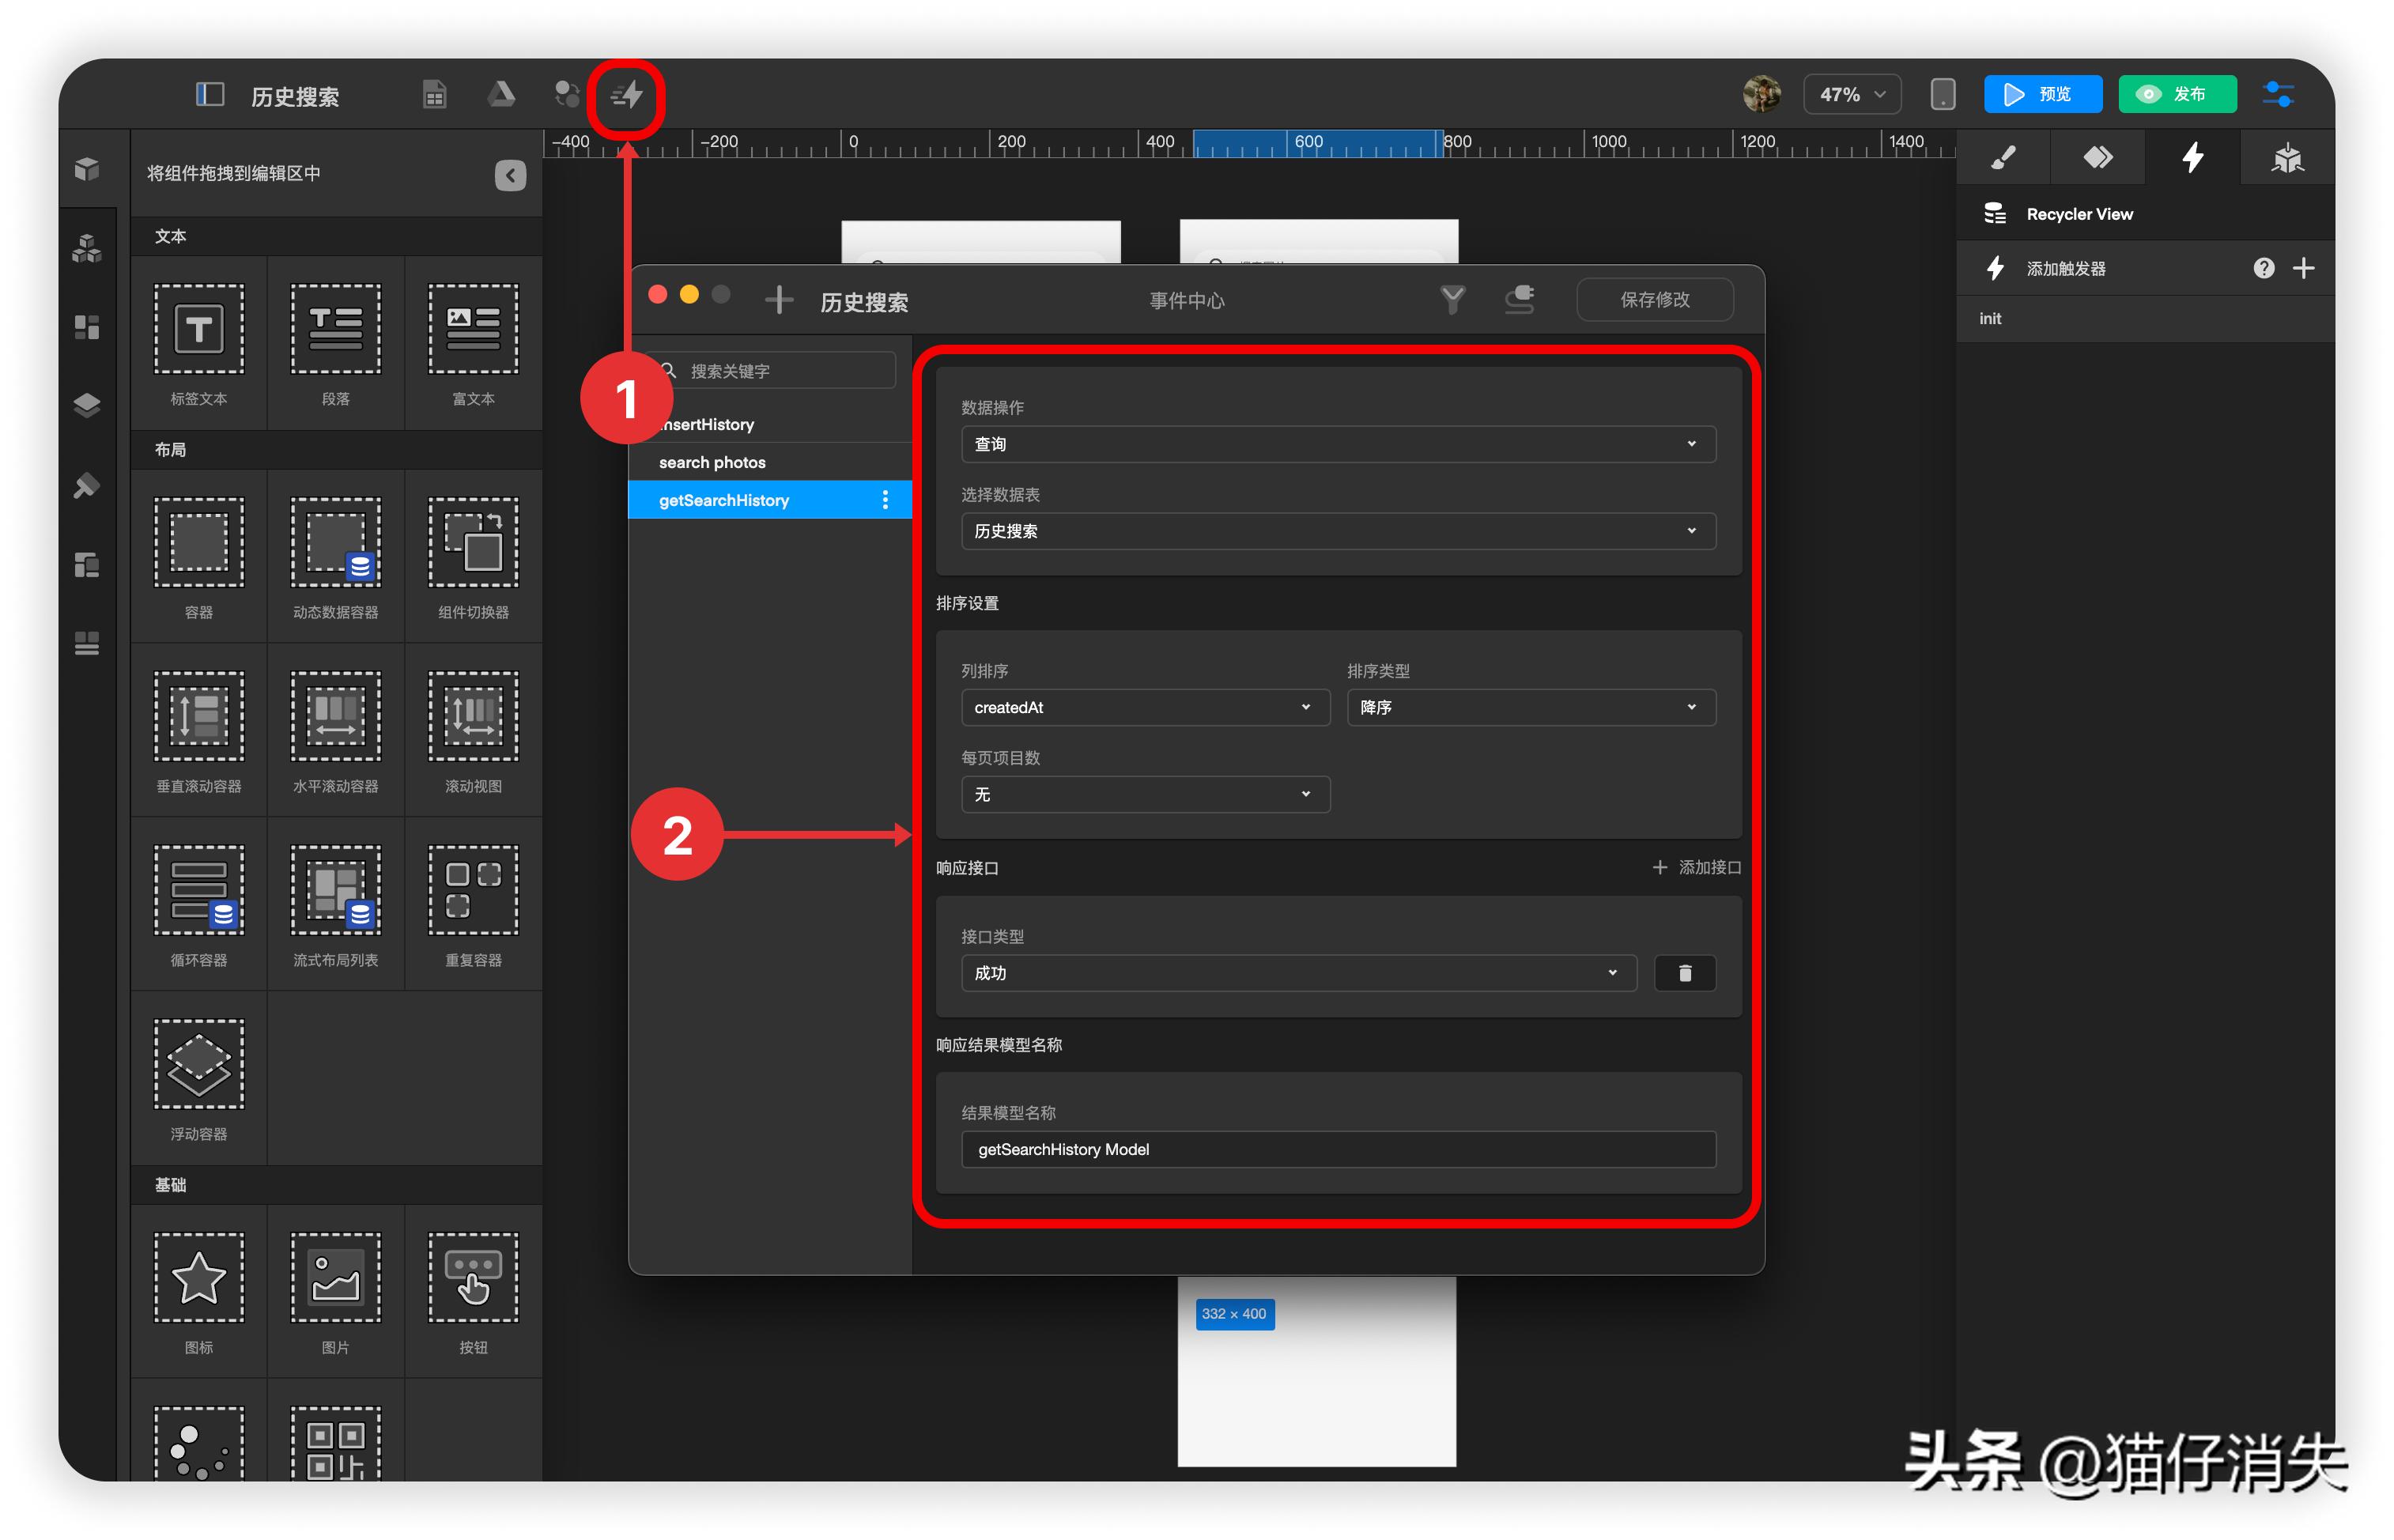2394x1540 pixels.
Task: Collapse the component panel with arrow button
Action: point(510,175)
